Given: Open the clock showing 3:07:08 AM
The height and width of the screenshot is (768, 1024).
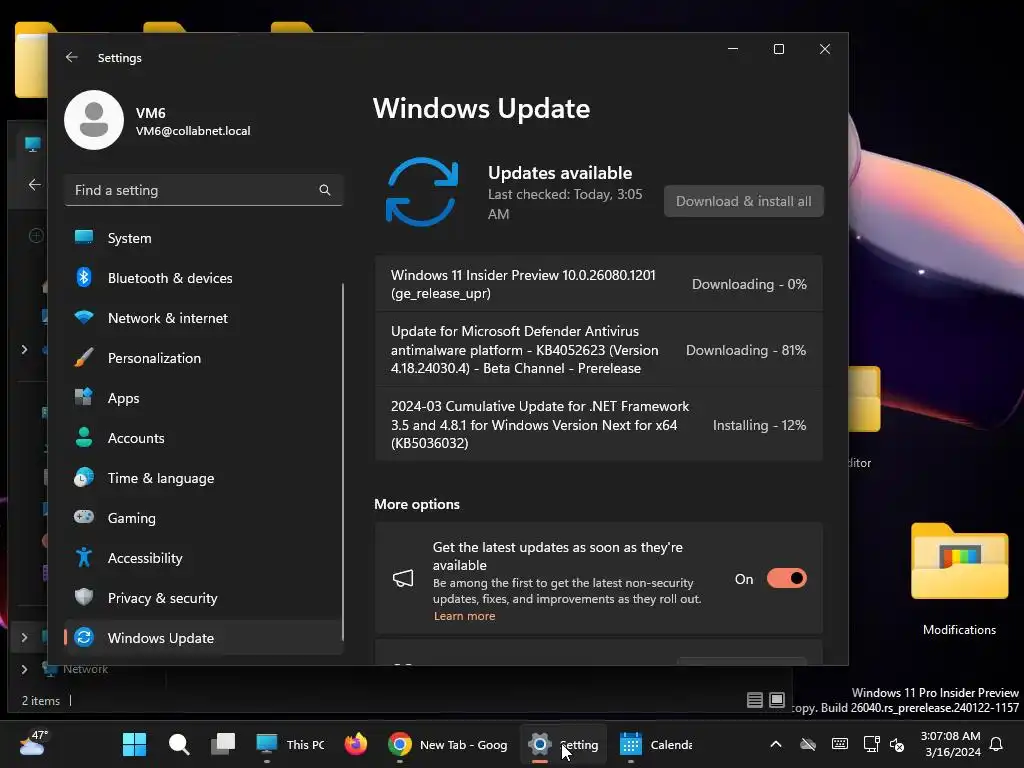Looking at the screenshot, I should (950, 744).
